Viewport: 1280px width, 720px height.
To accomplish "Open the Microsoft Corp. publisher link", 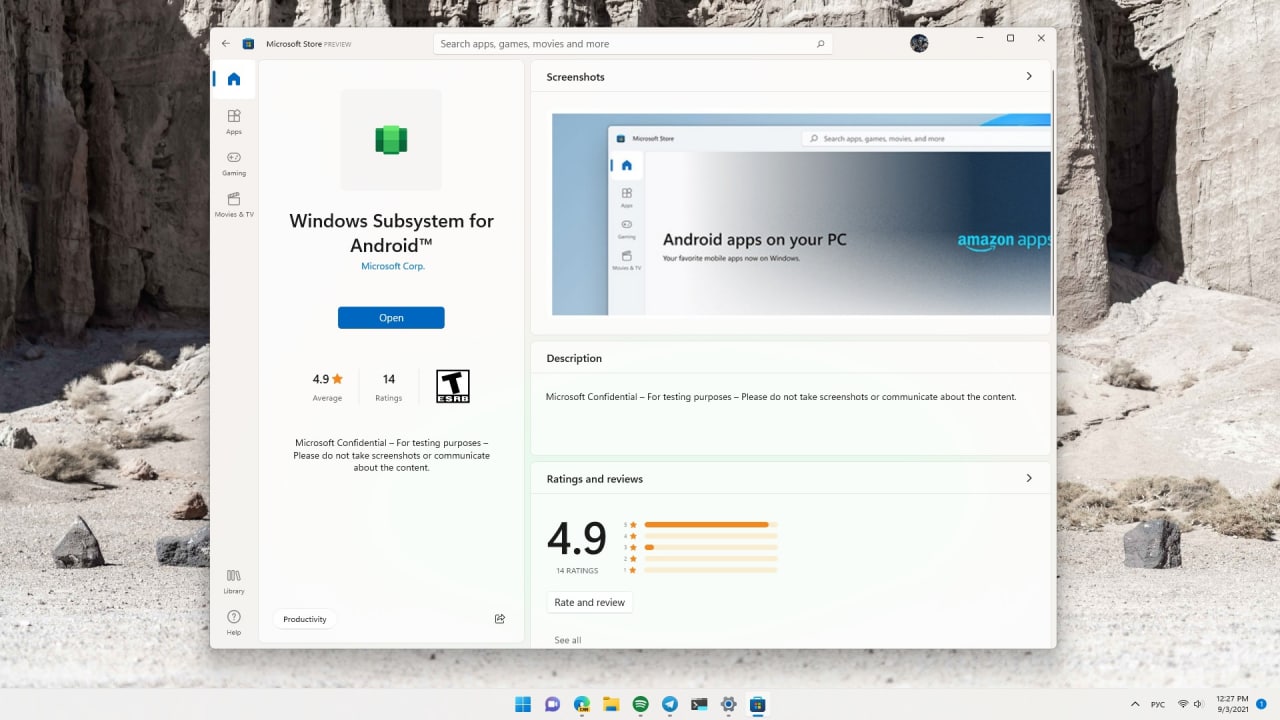I will pyautogui.click(x=392, y=267).
